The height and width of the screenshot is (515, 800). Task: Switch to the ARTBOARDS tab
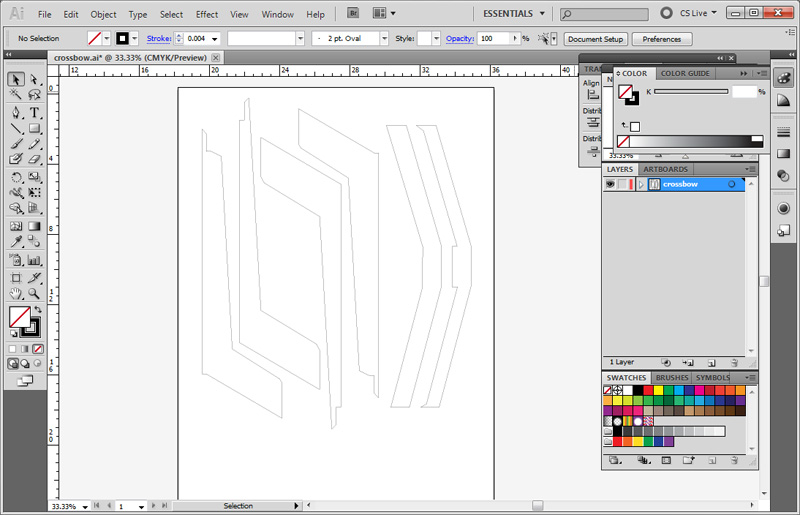point(665,169)
